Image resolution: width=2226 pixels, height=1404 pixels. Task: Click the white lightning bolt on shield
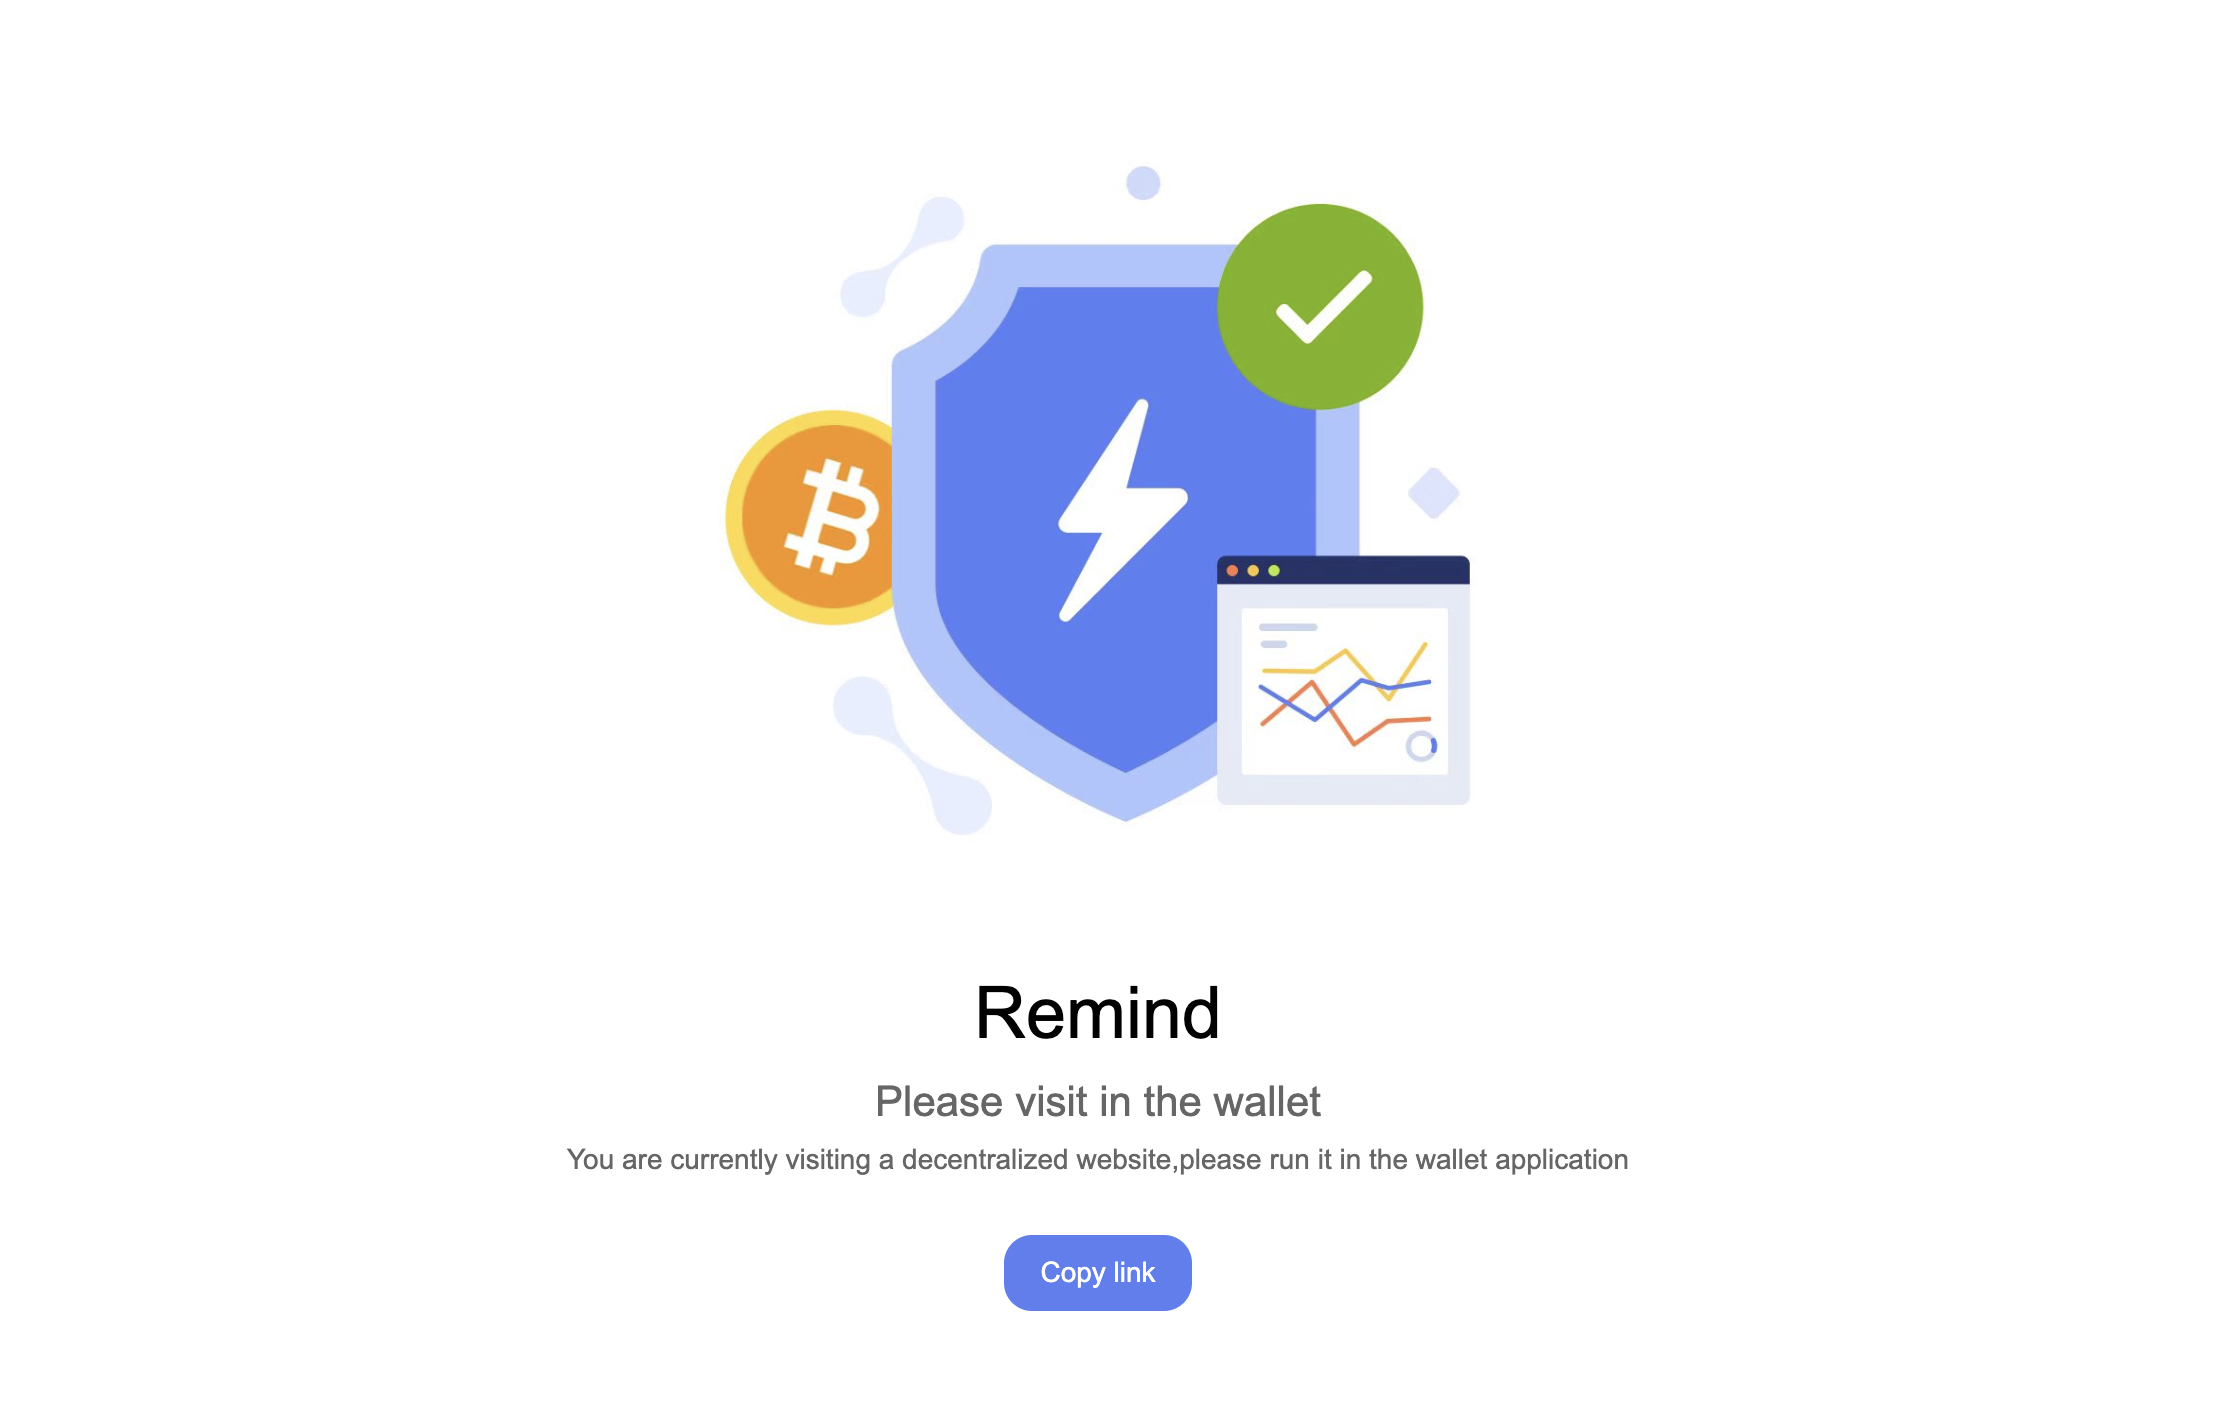1122,510
